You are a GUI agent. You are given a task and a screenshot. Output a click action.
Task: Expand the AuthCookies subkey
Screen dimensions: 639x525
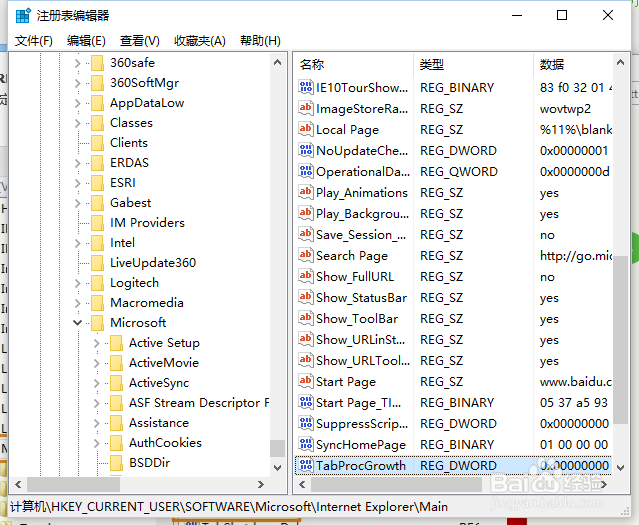(x=97, y=443)
